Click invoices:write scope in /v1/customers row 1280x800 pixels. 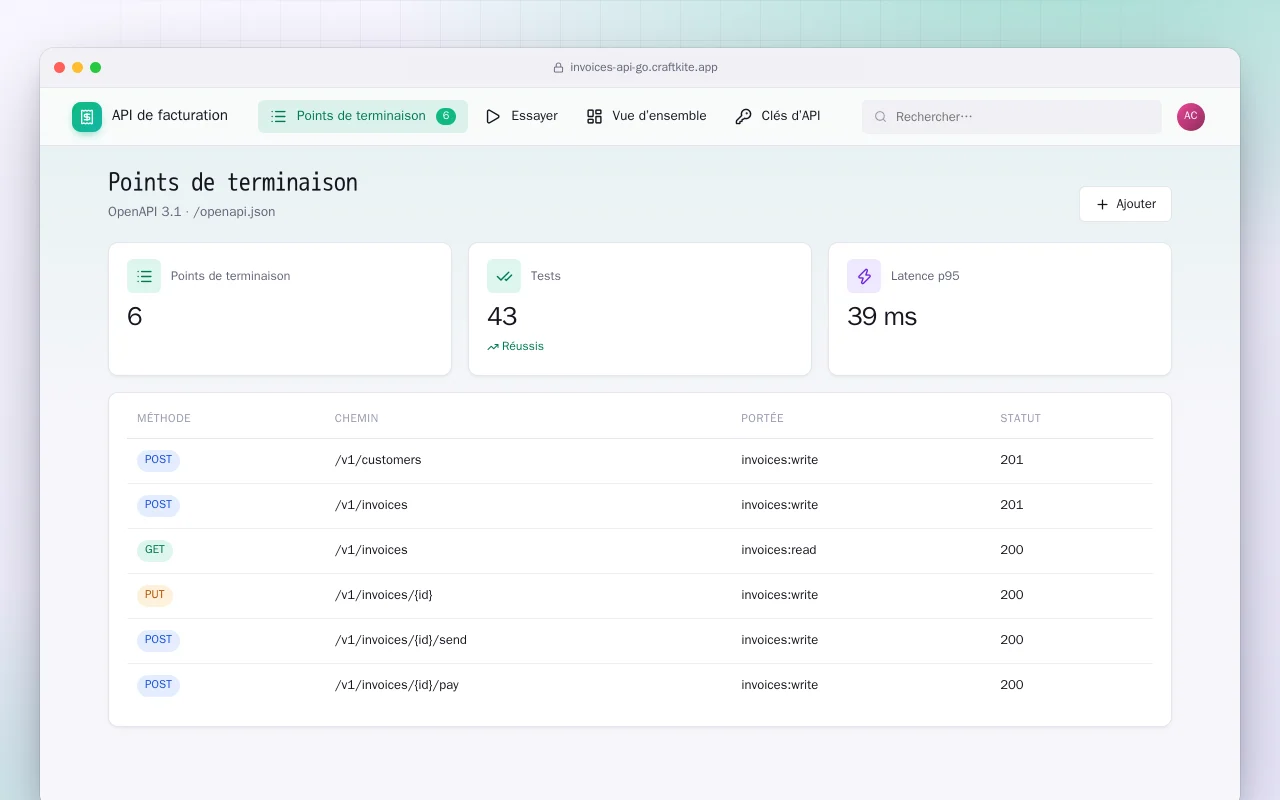780,460
